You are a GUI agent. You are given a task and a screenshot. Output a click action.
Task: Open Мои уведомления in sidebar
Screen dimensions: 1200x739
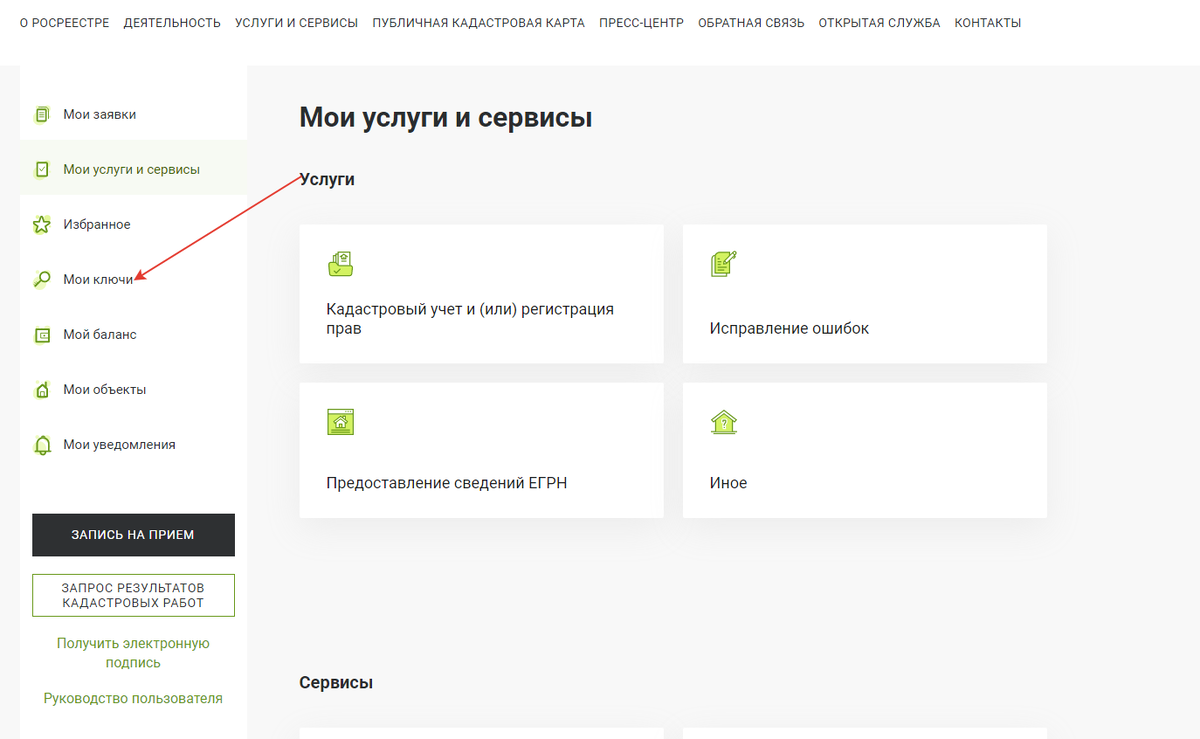(119, 445)
